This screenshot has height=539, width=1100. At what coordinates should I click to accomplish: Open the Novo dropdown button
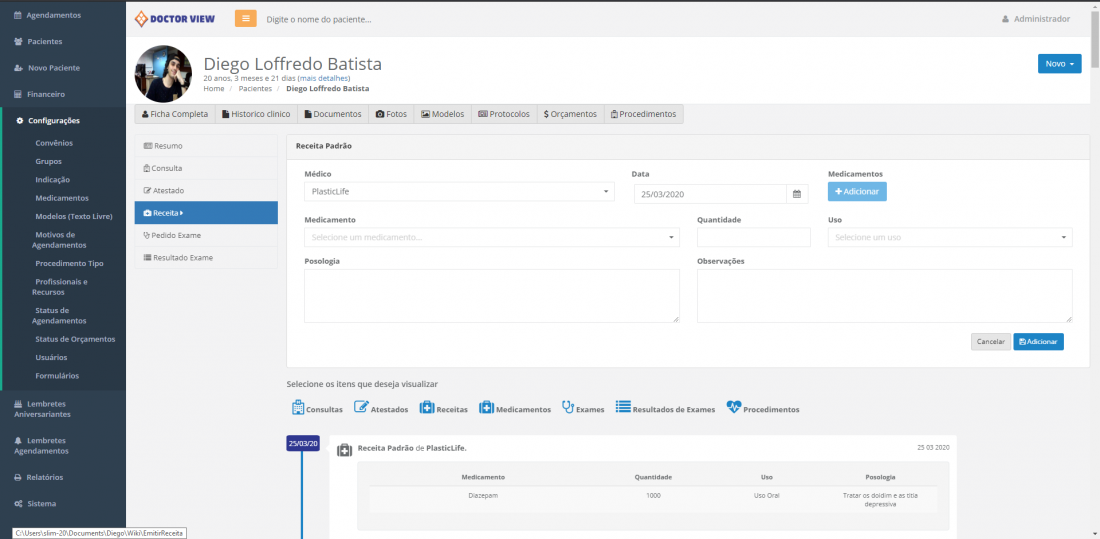(x=1059, y=64)
